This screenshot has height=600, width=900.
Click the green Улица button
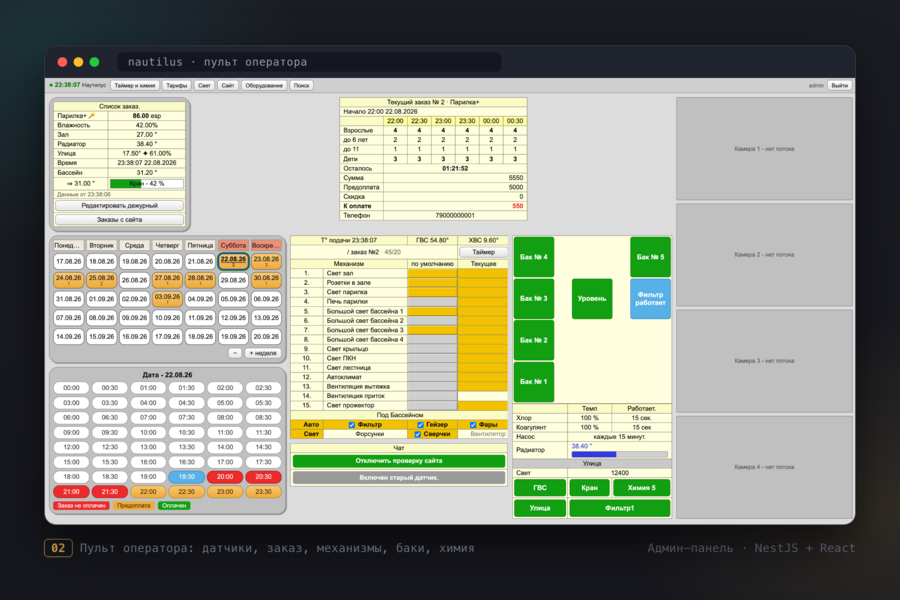[x=540, y=508]
